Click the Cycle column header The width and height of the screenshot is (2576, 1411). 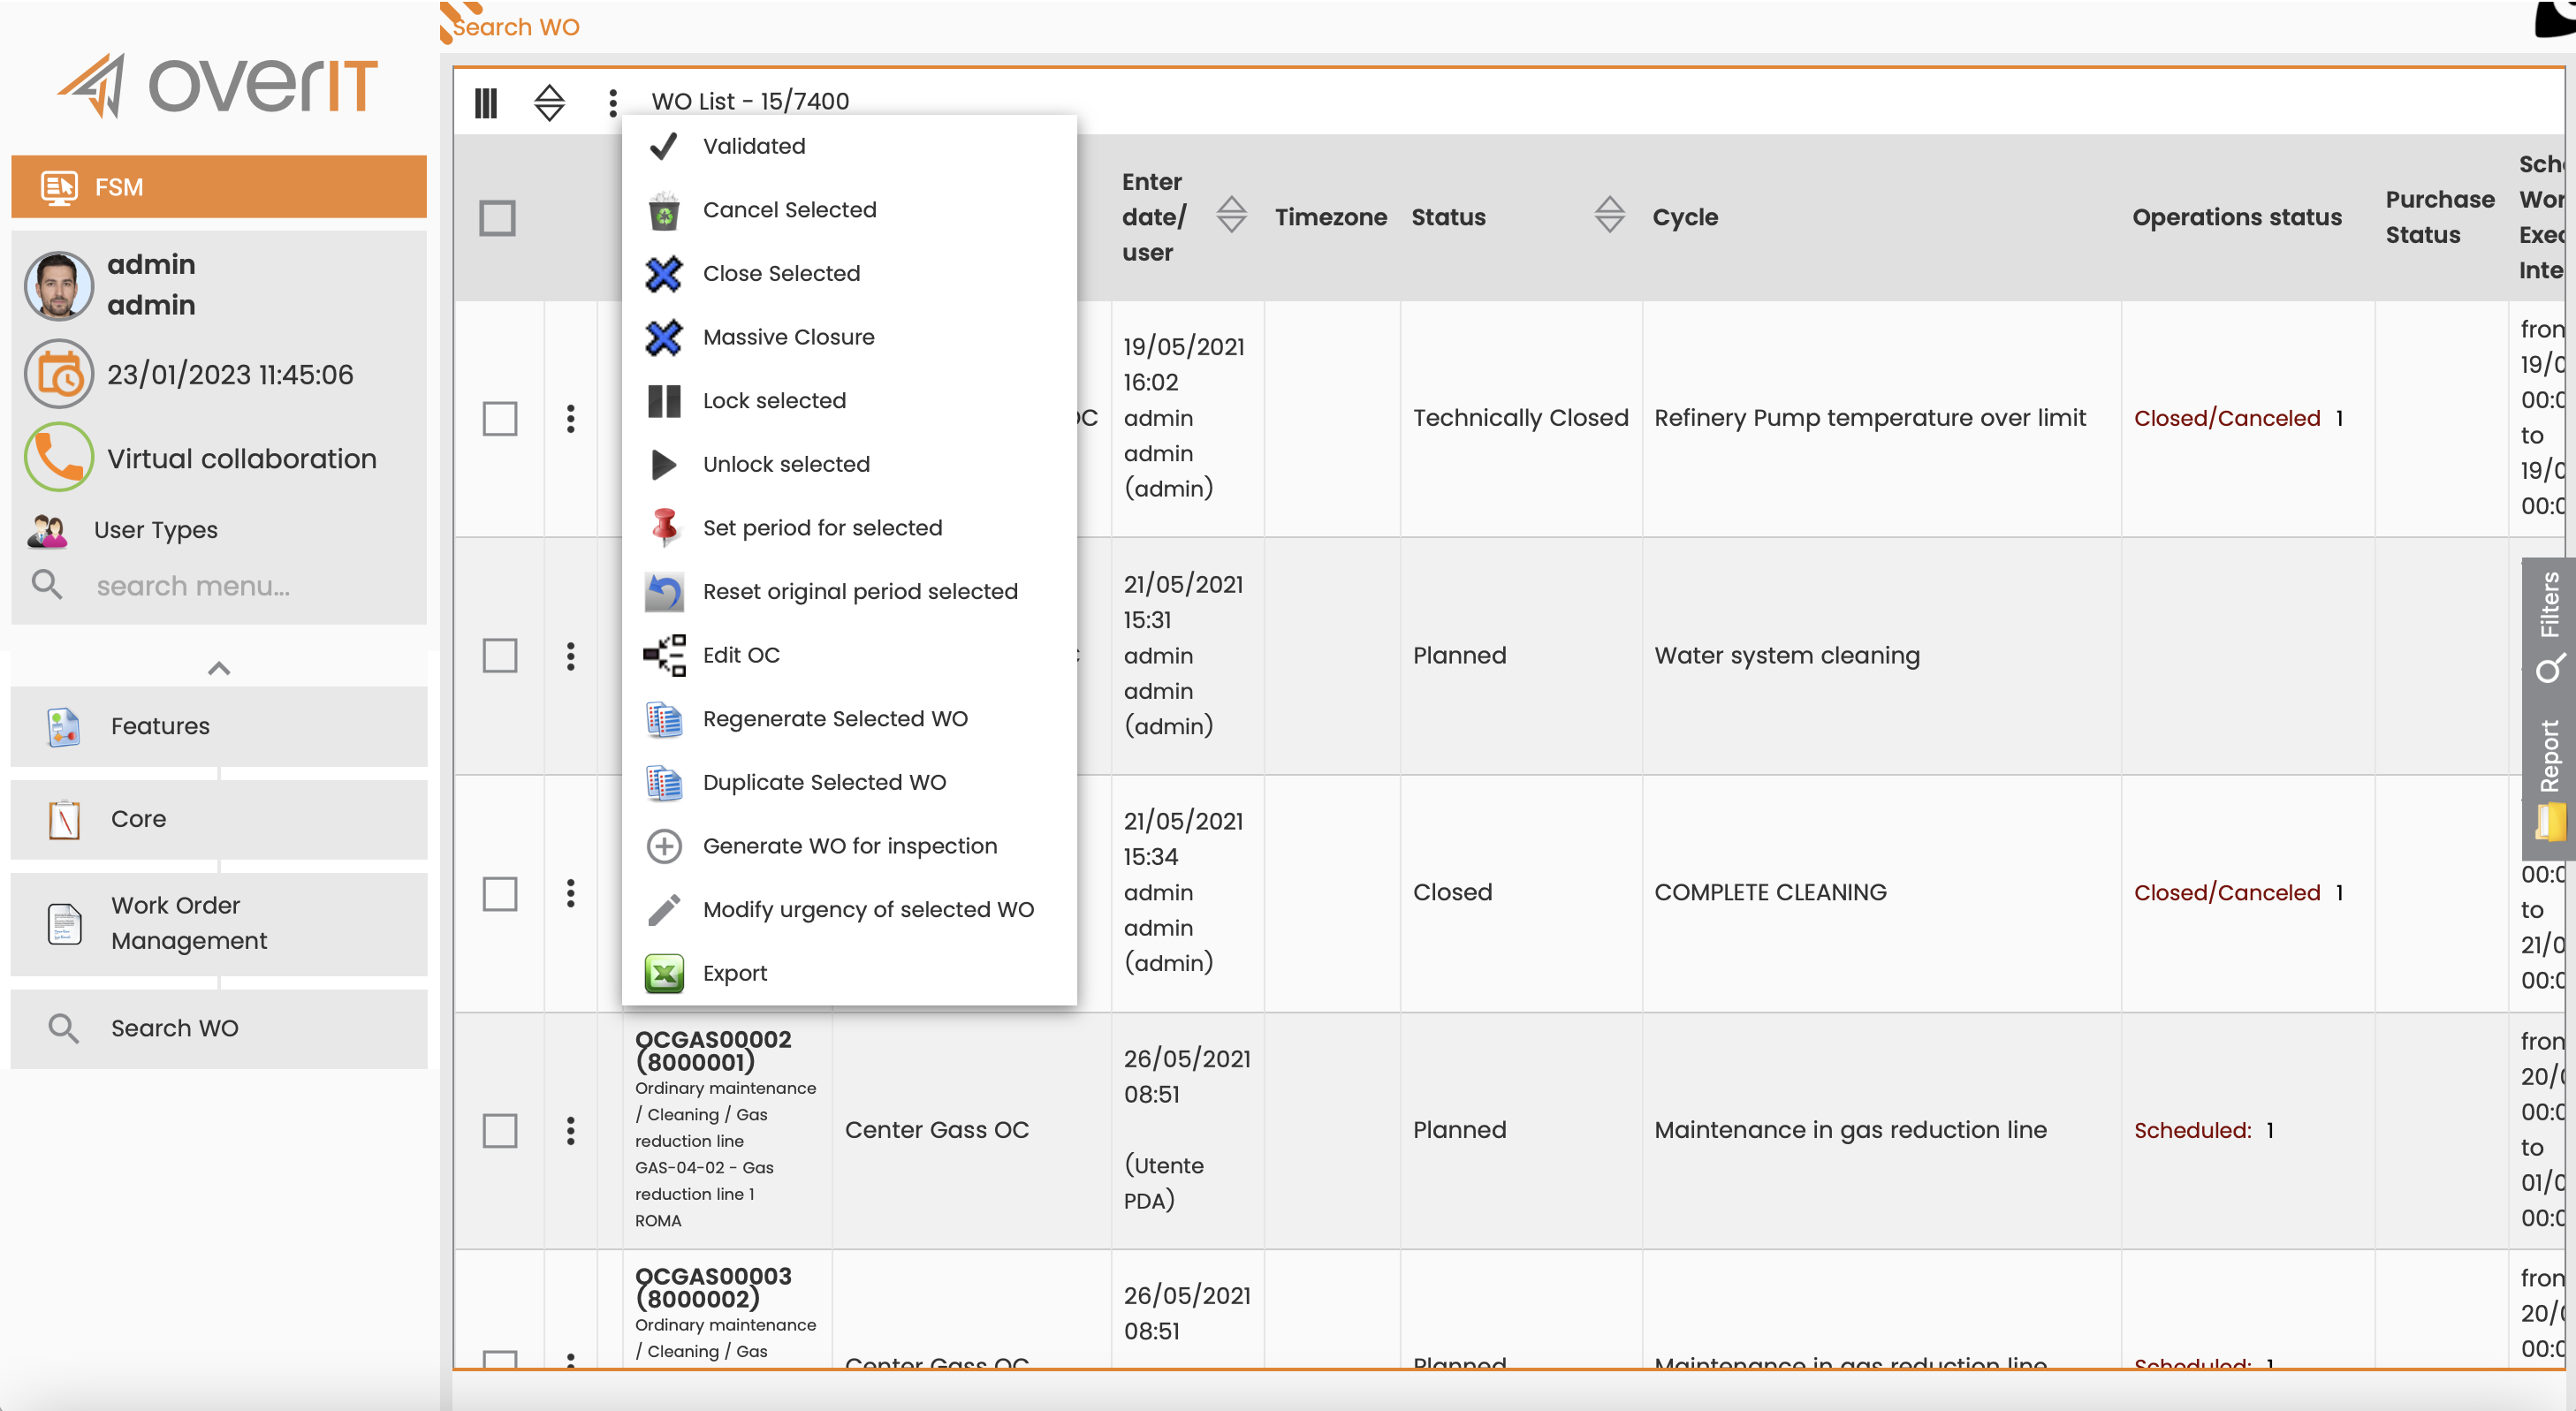point(1685,217)
